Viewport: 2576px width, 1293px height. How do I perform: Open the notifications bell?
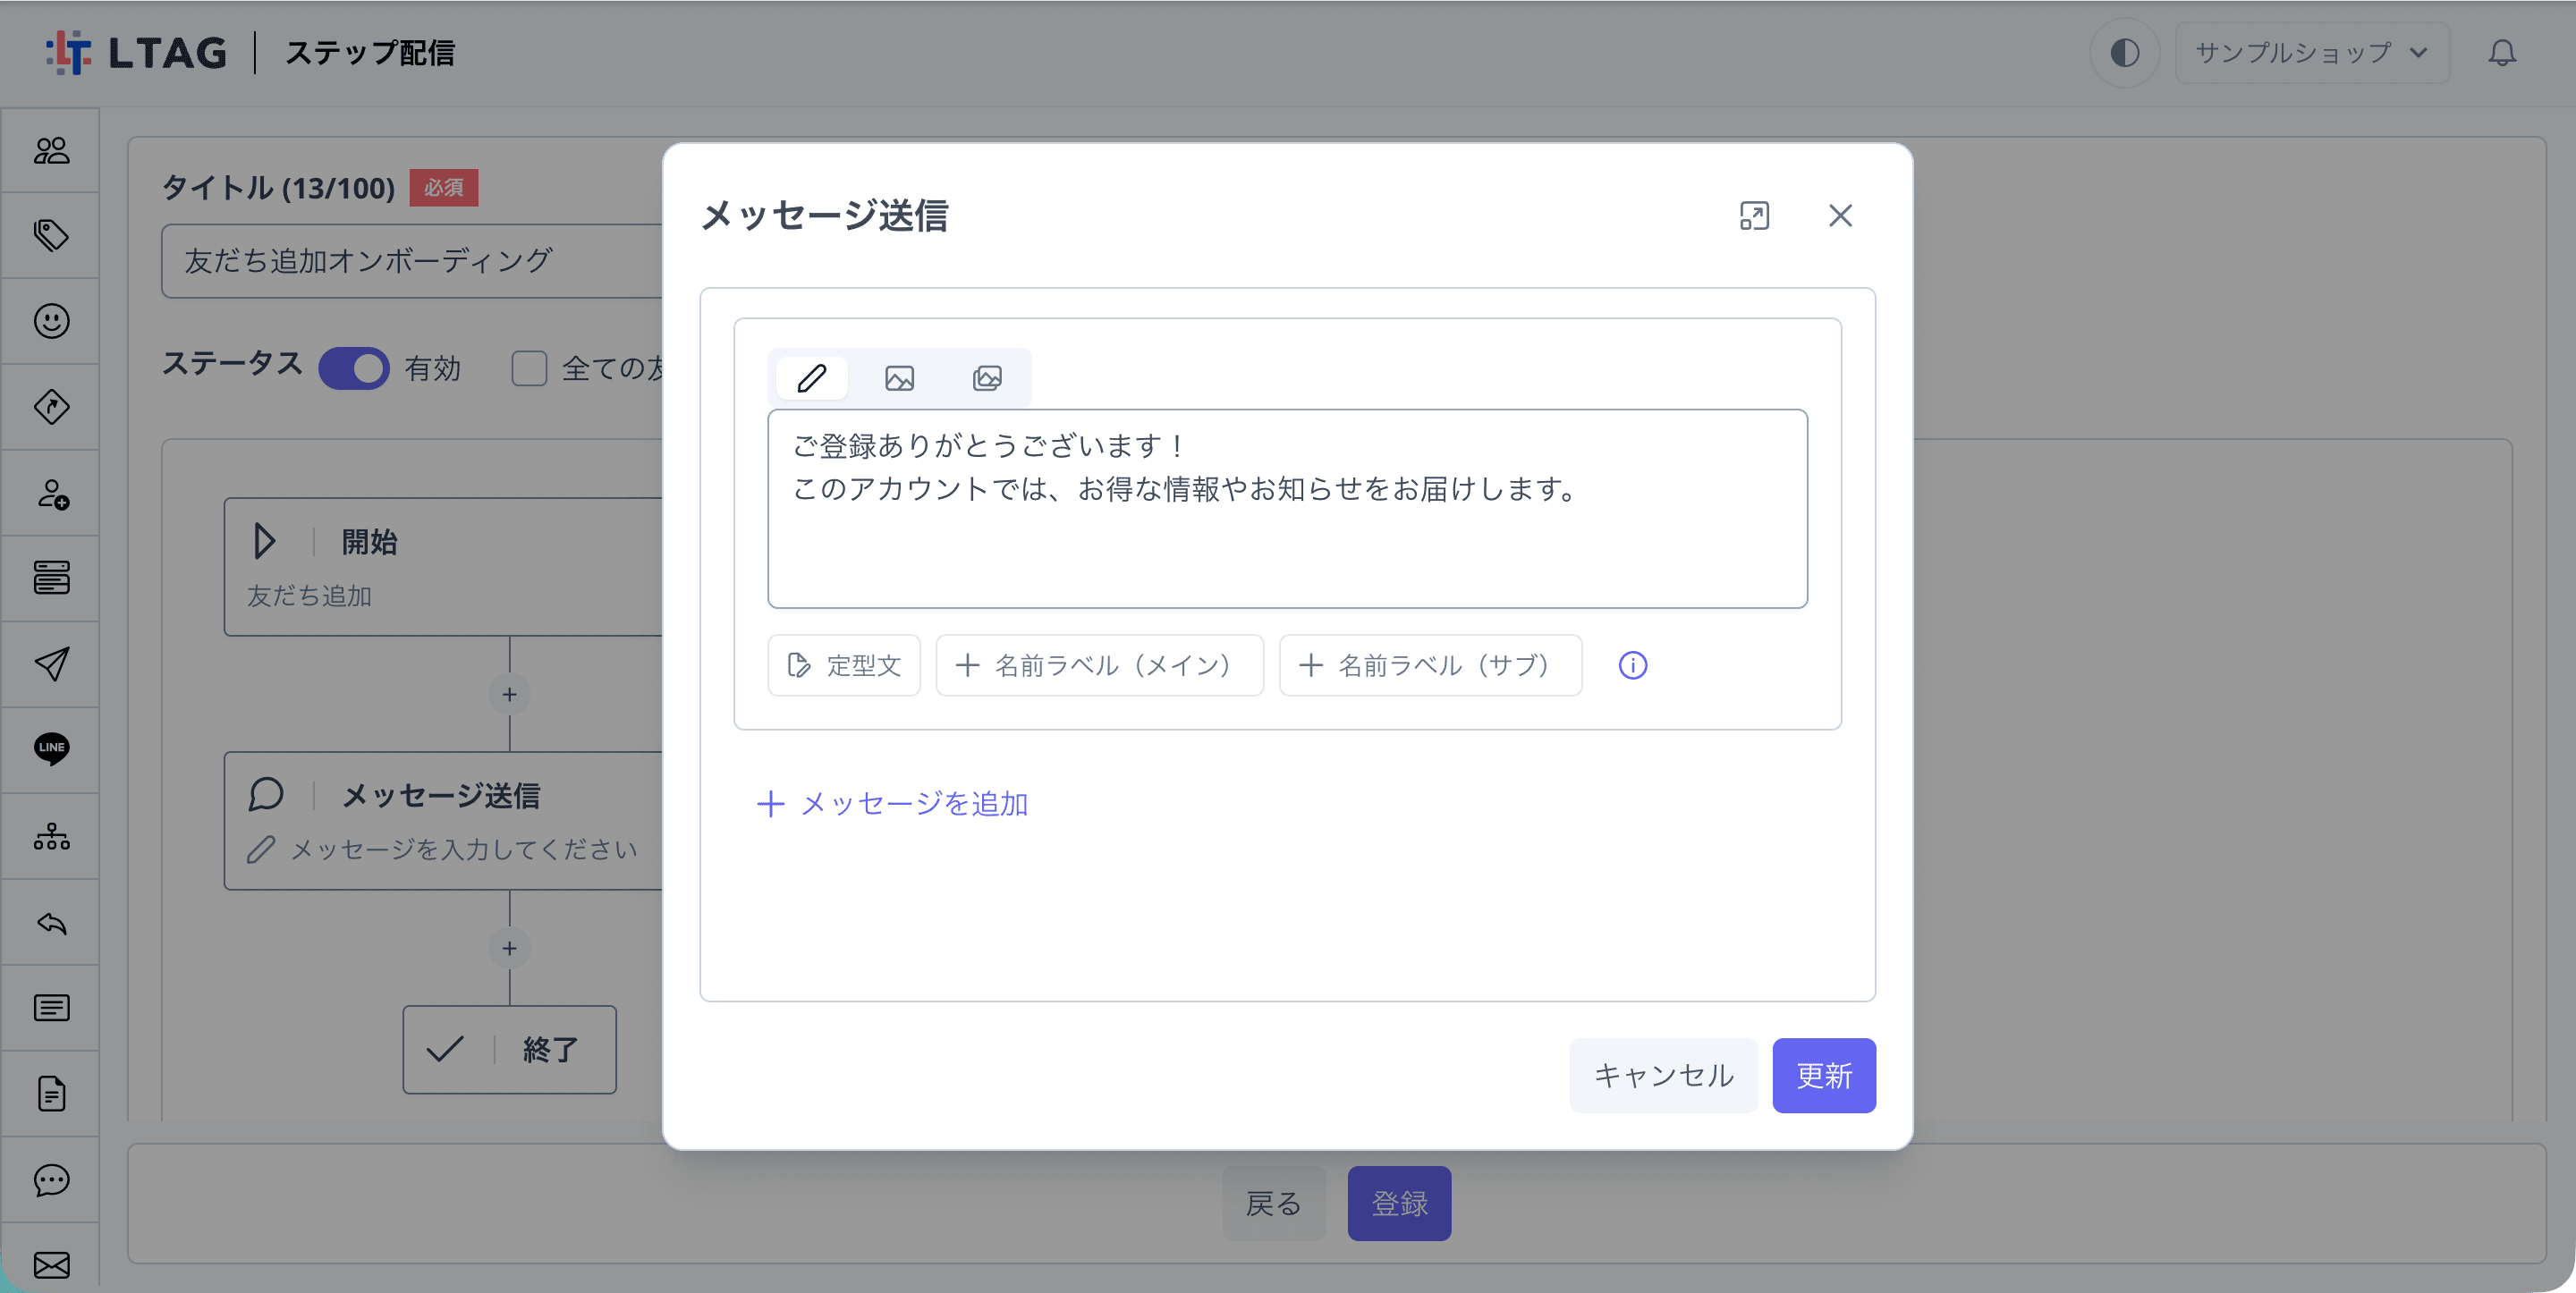pyautogui.click(x=2502, y=52)
